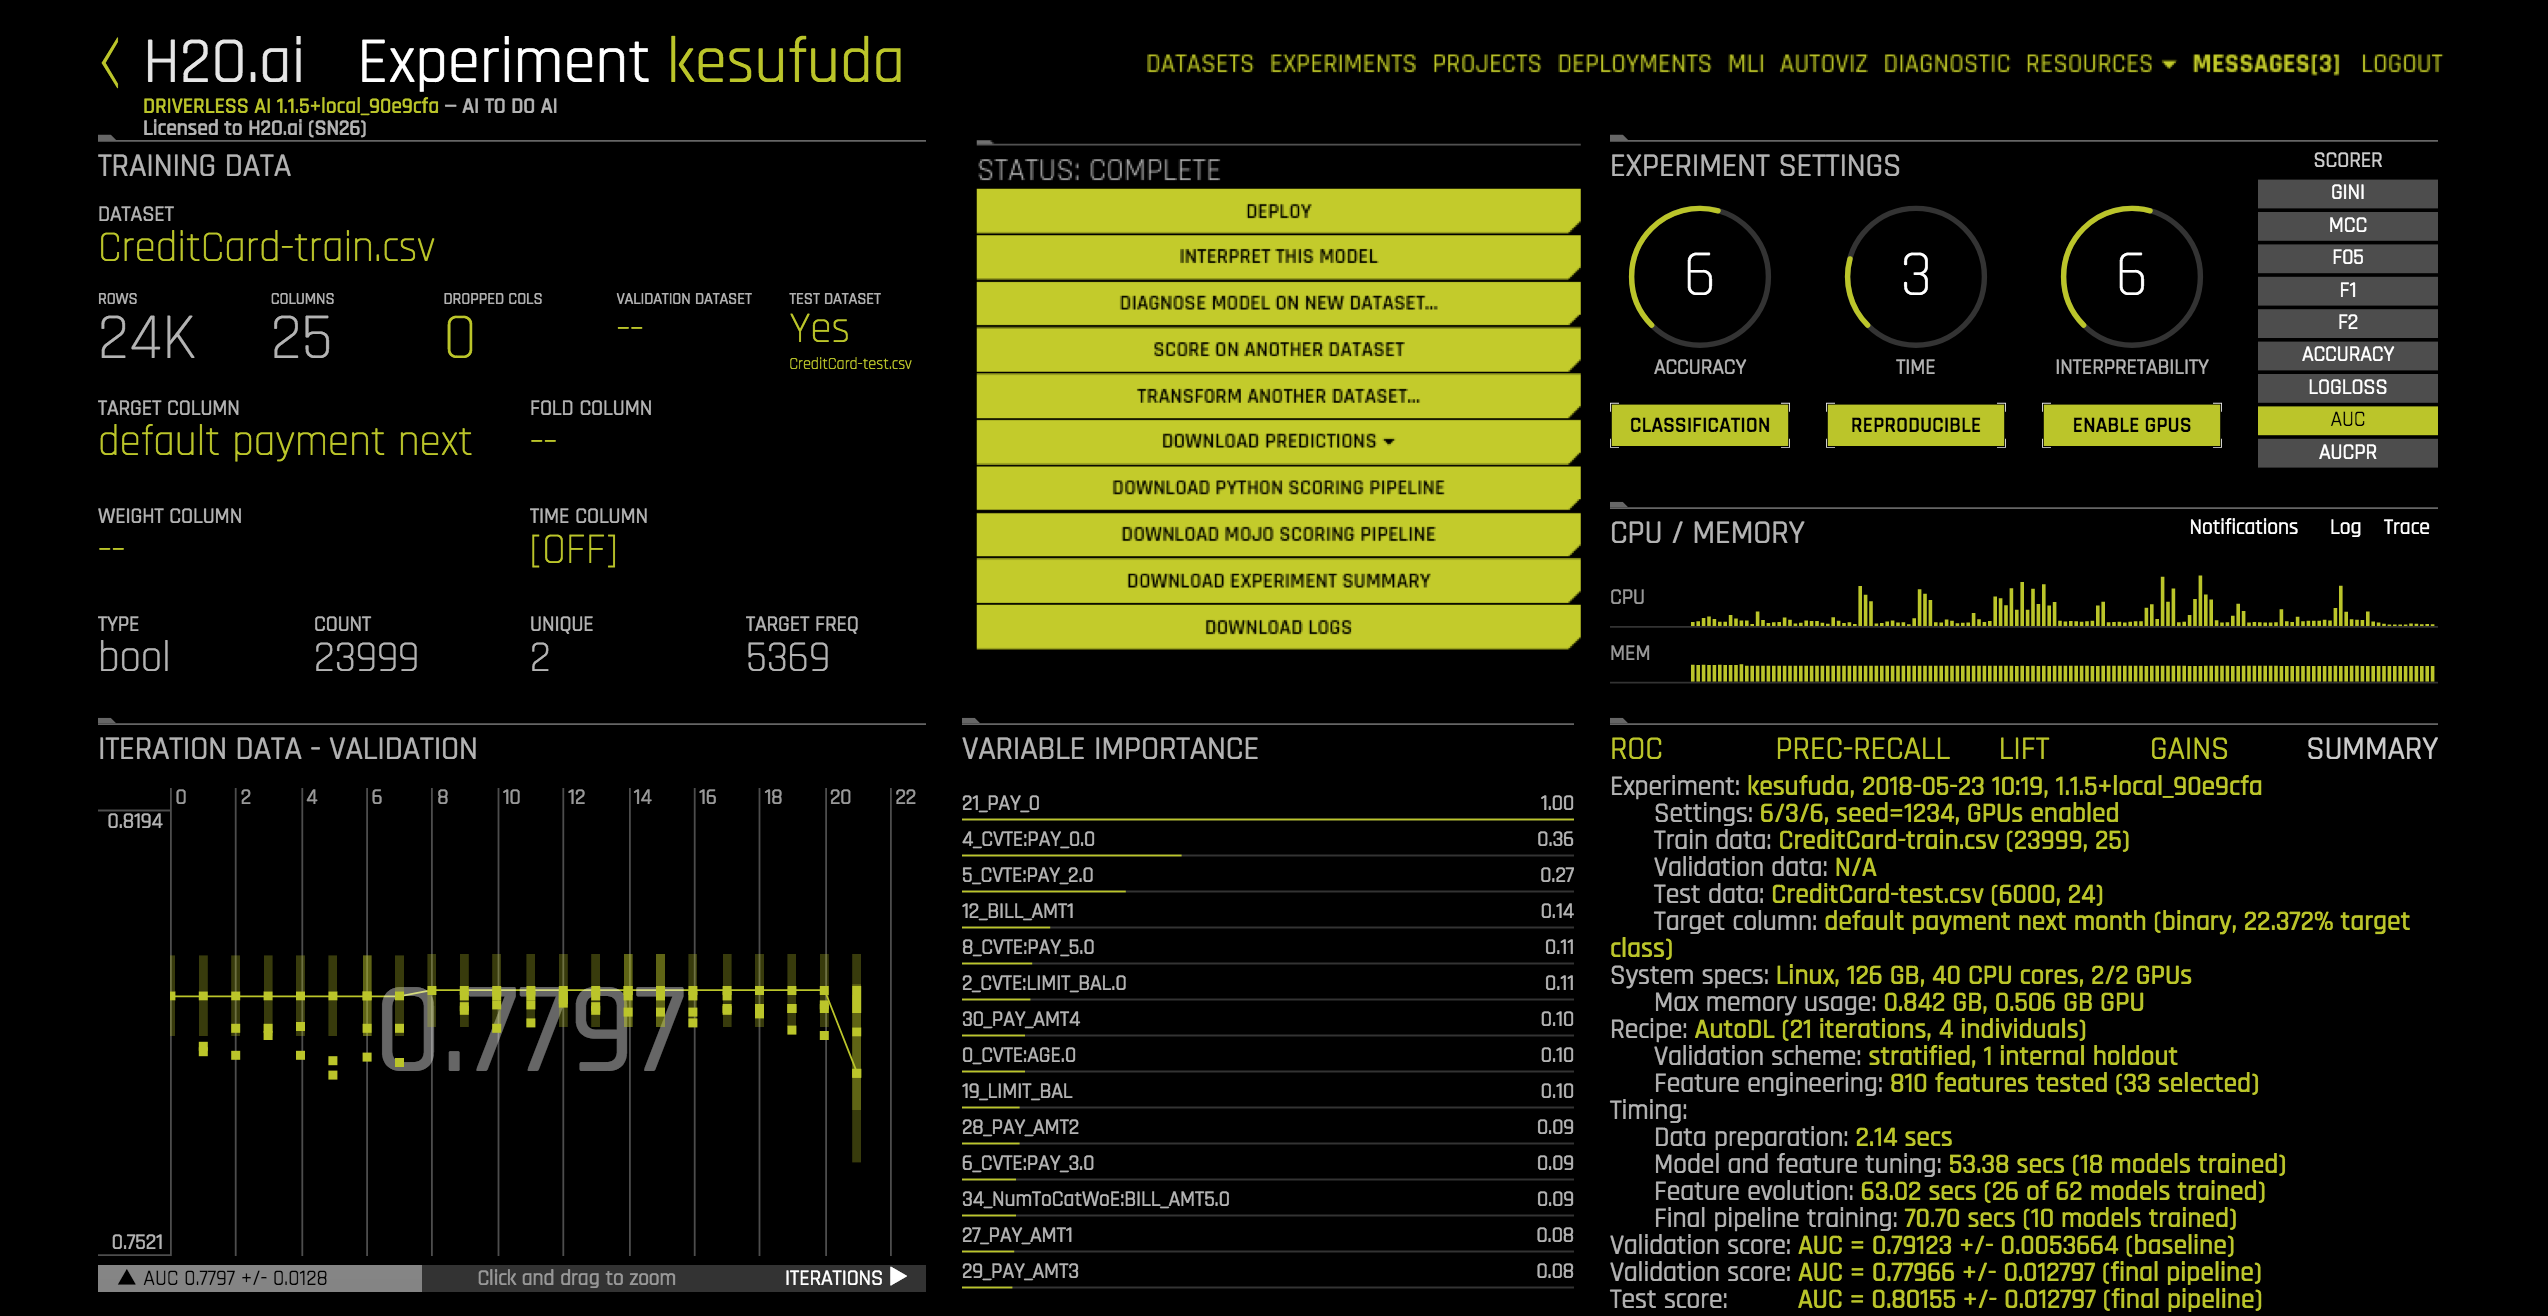Select the highlighted AUC scorer
This screenshot has width=2548, height=1316.
click(x=2347, y=419)
